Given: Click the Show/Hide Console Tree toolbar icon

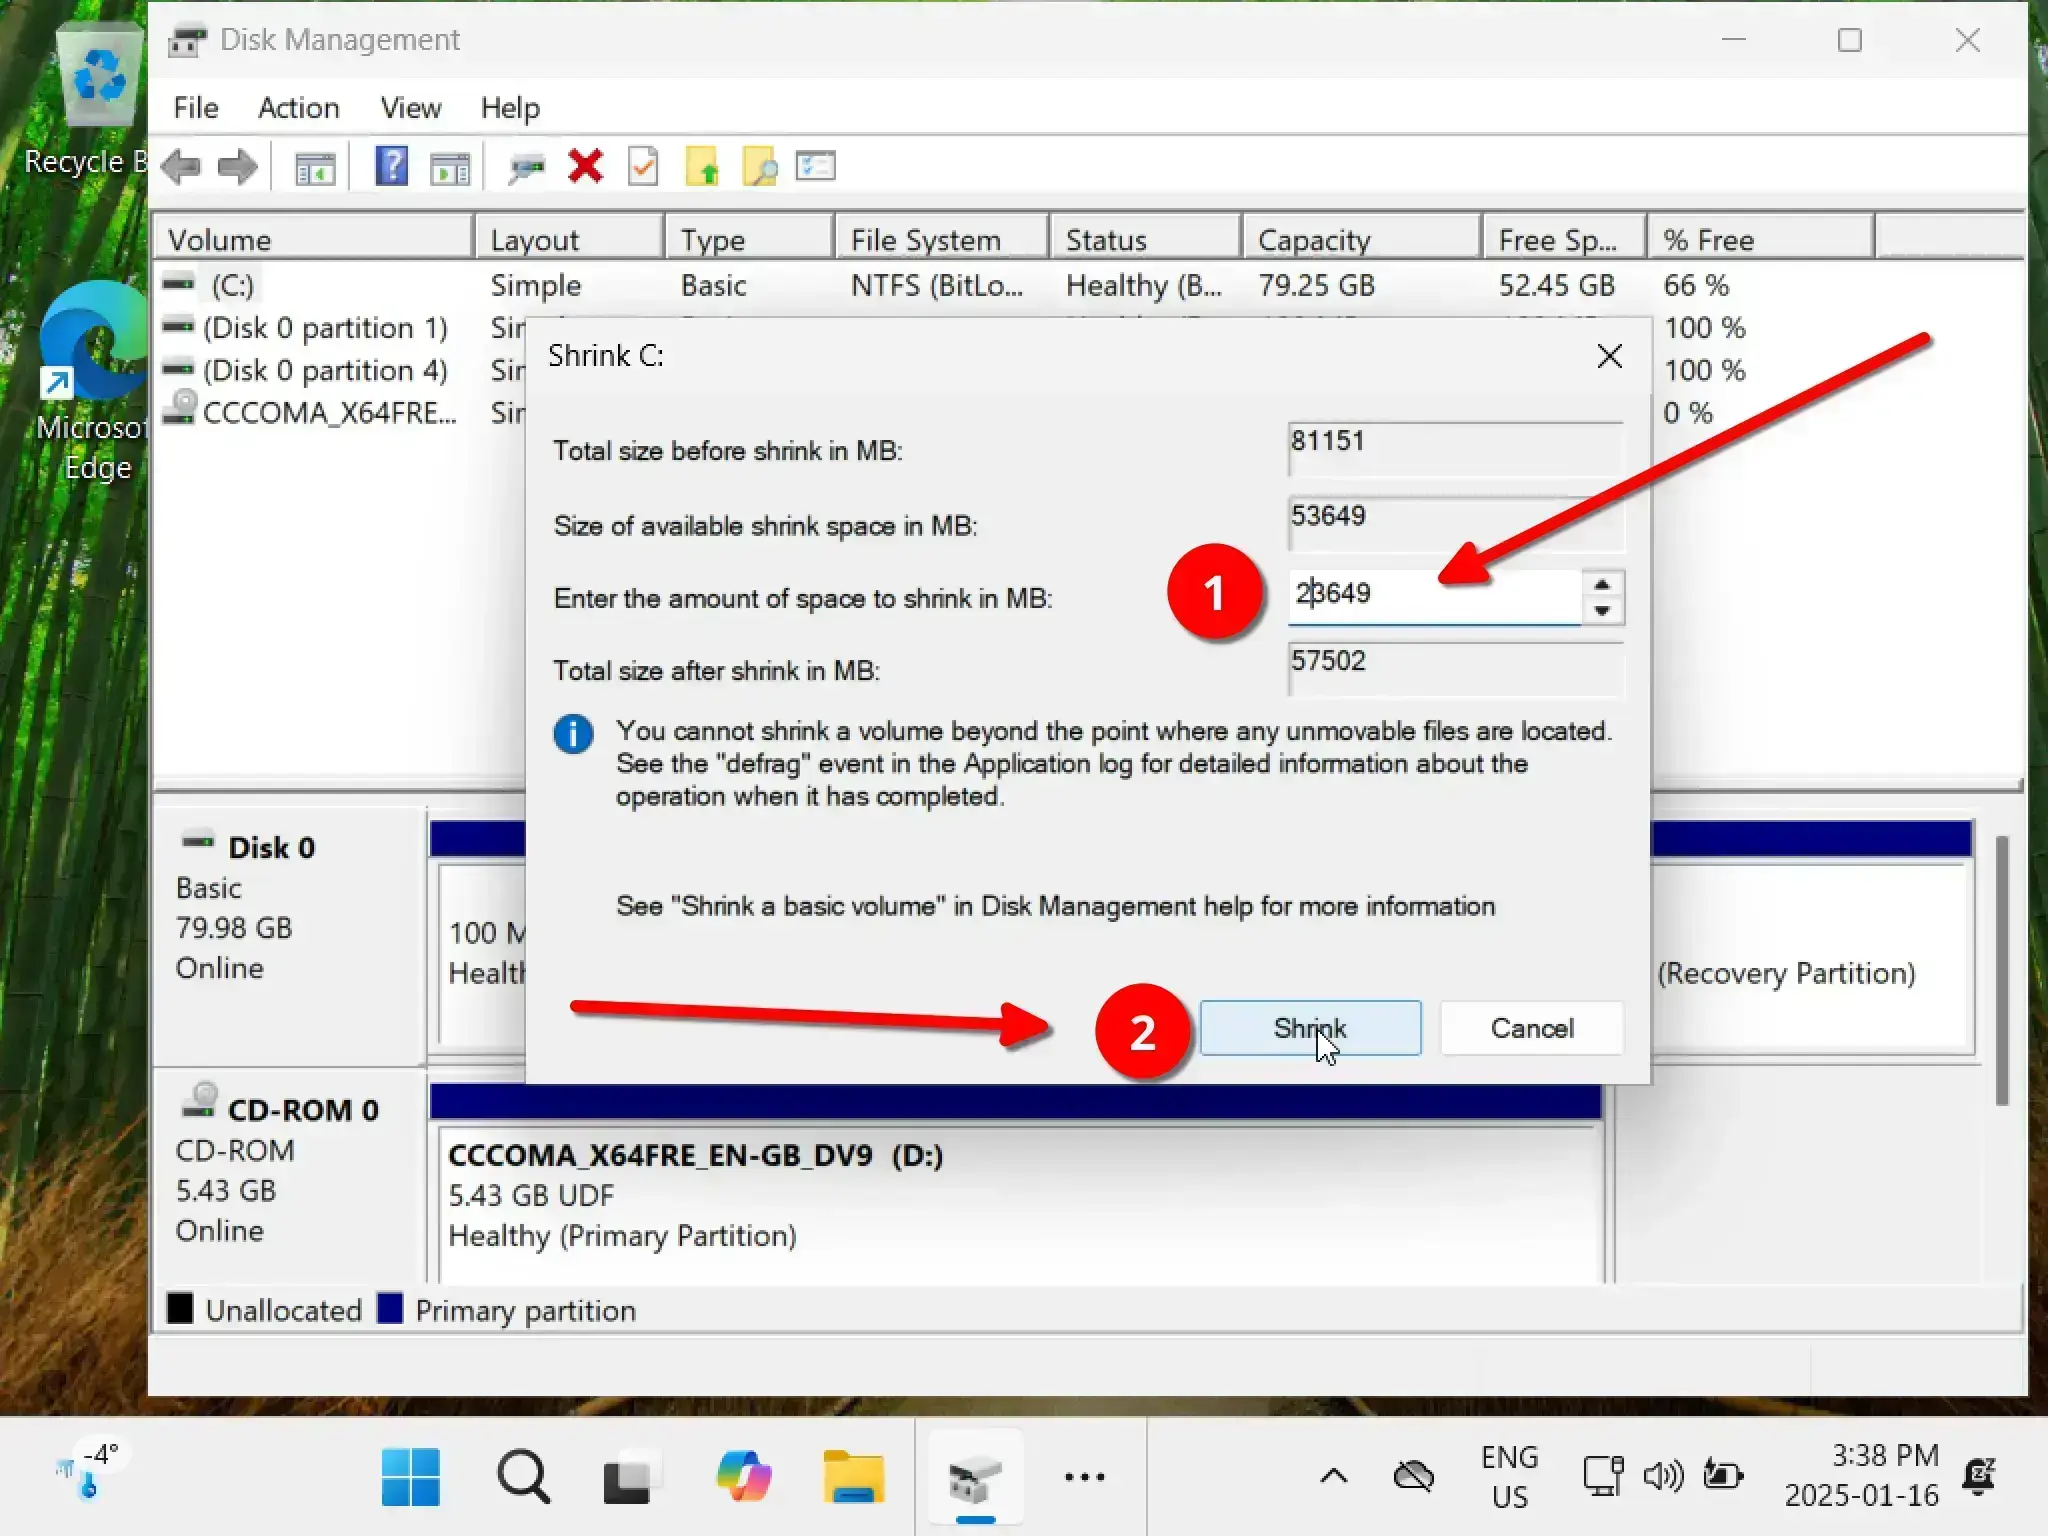Looking at the screenshot, I should tap(315, 168).
